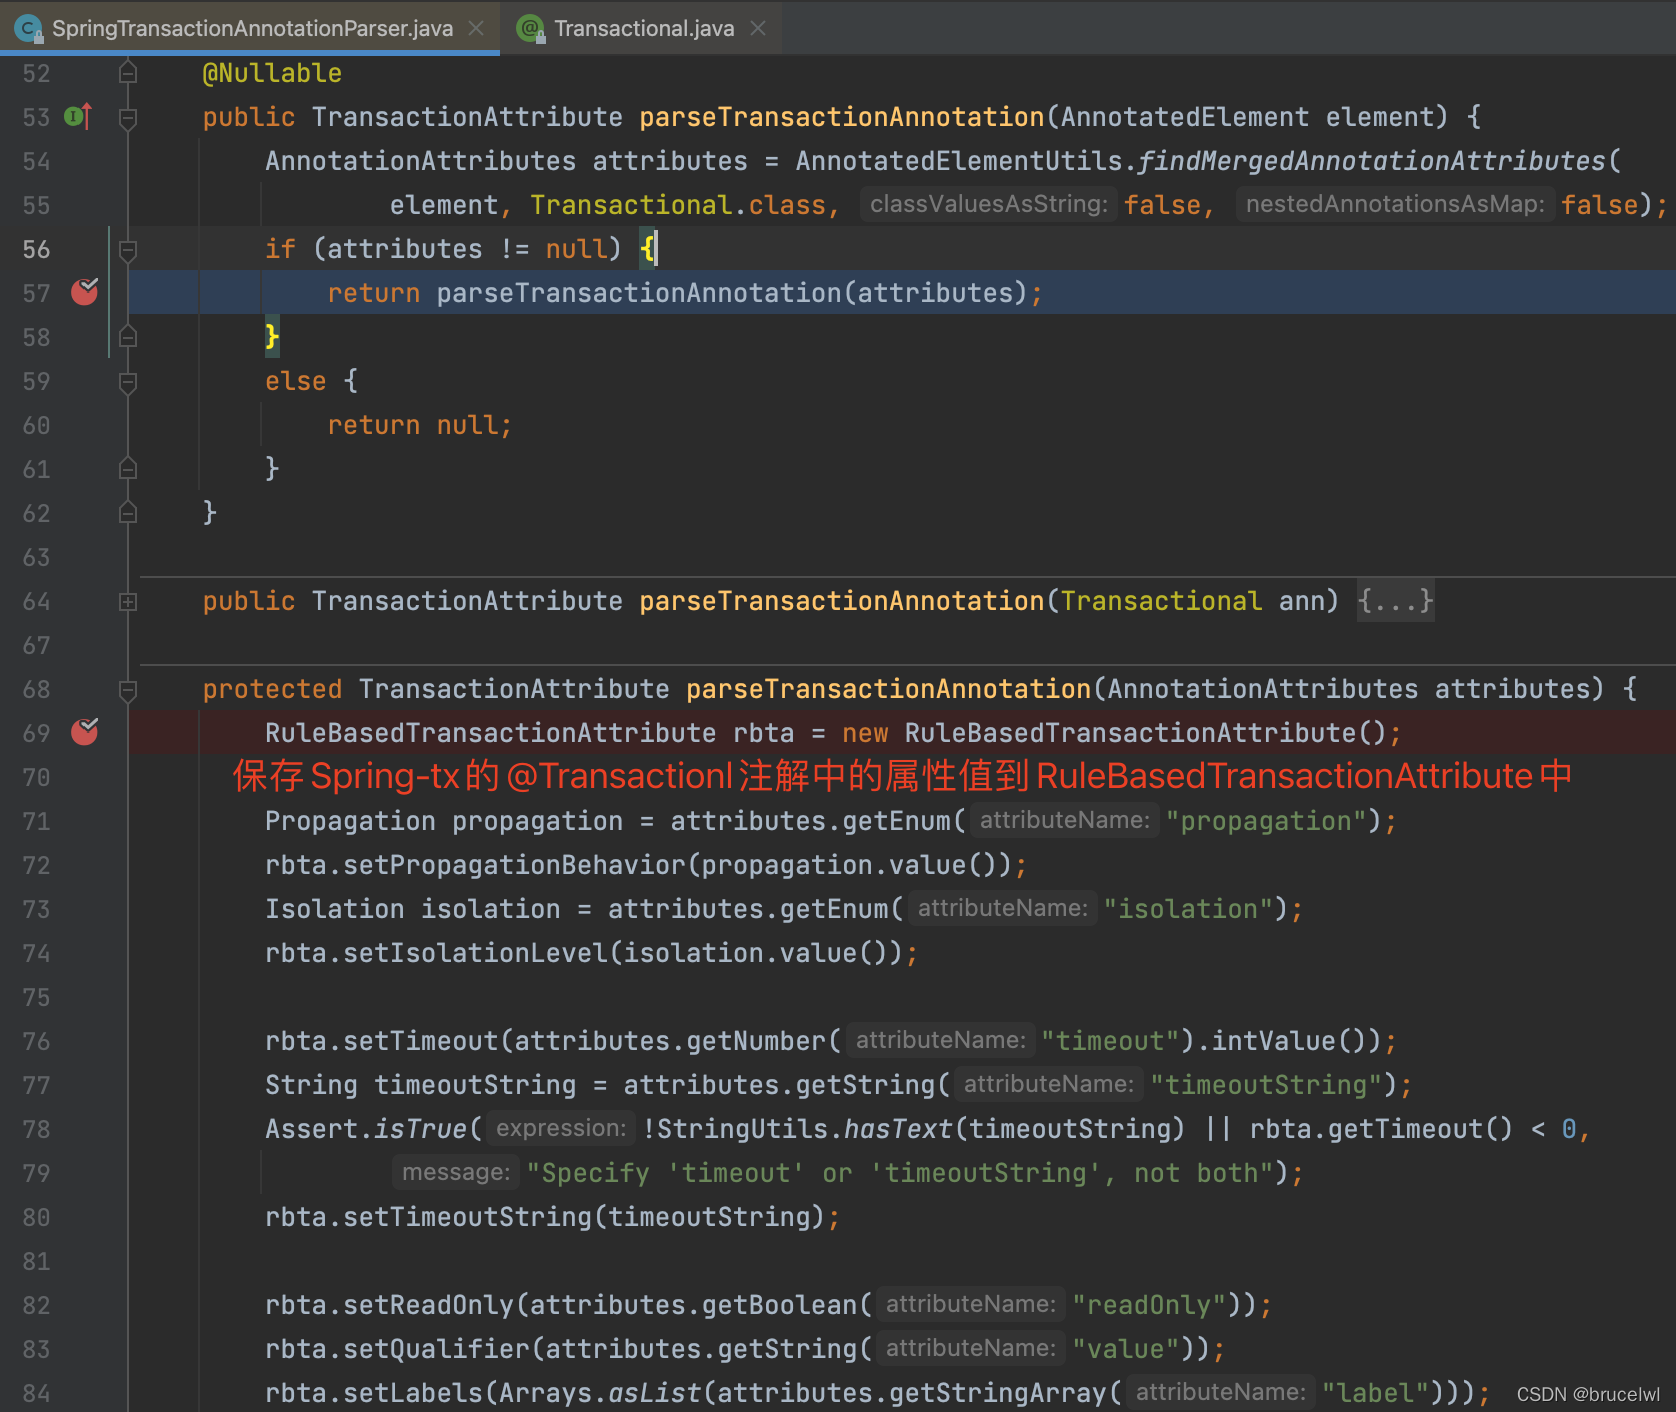Viewport: 1676px width, 1412px height.
Task: Expand the folded method at line 64
Action: [128, 602]
